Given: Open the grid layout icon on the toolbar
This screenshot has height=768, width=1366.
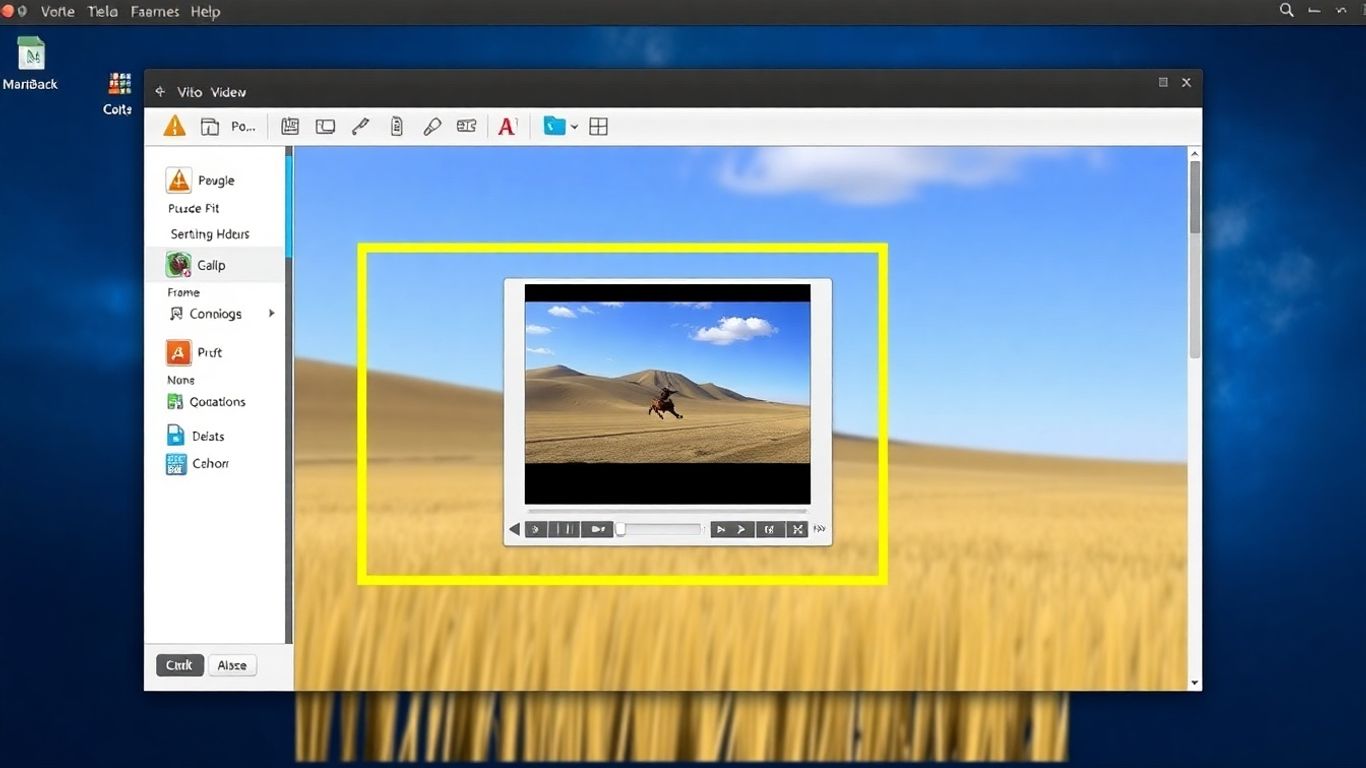Looking at the screenshot, I should point(598,126).
